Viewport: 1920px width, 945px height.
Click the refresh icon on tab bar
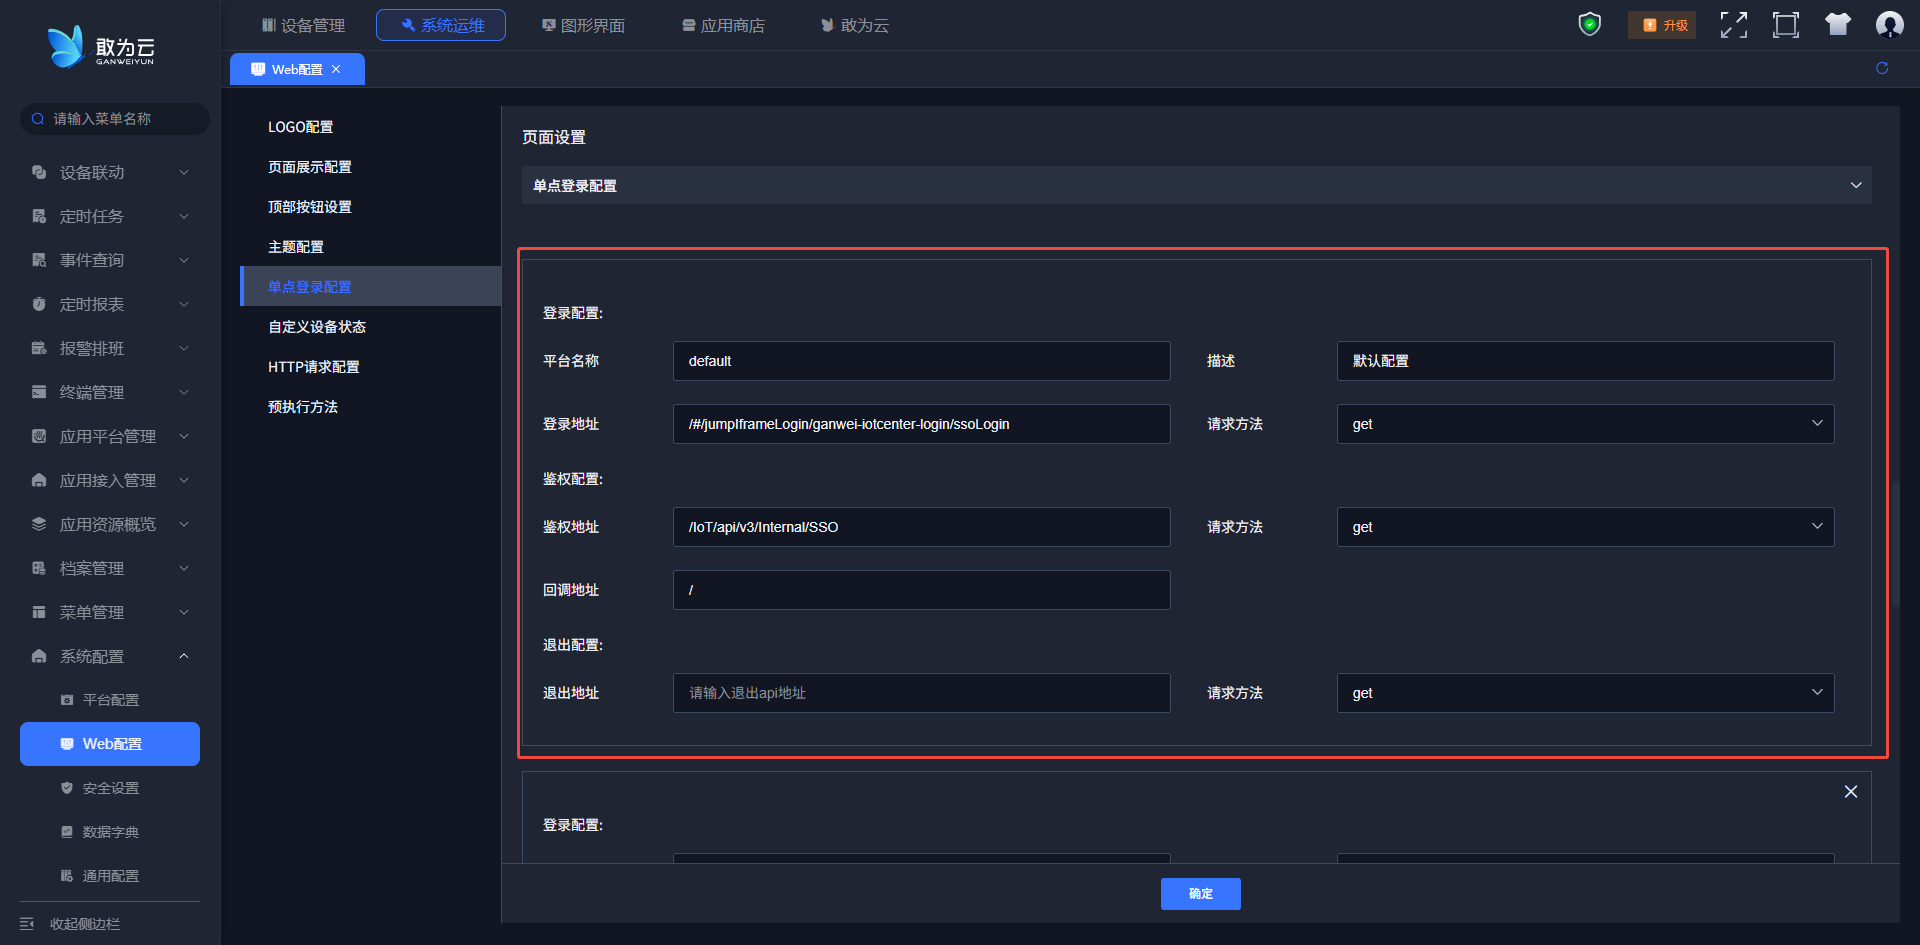[x=1882, y=68]
